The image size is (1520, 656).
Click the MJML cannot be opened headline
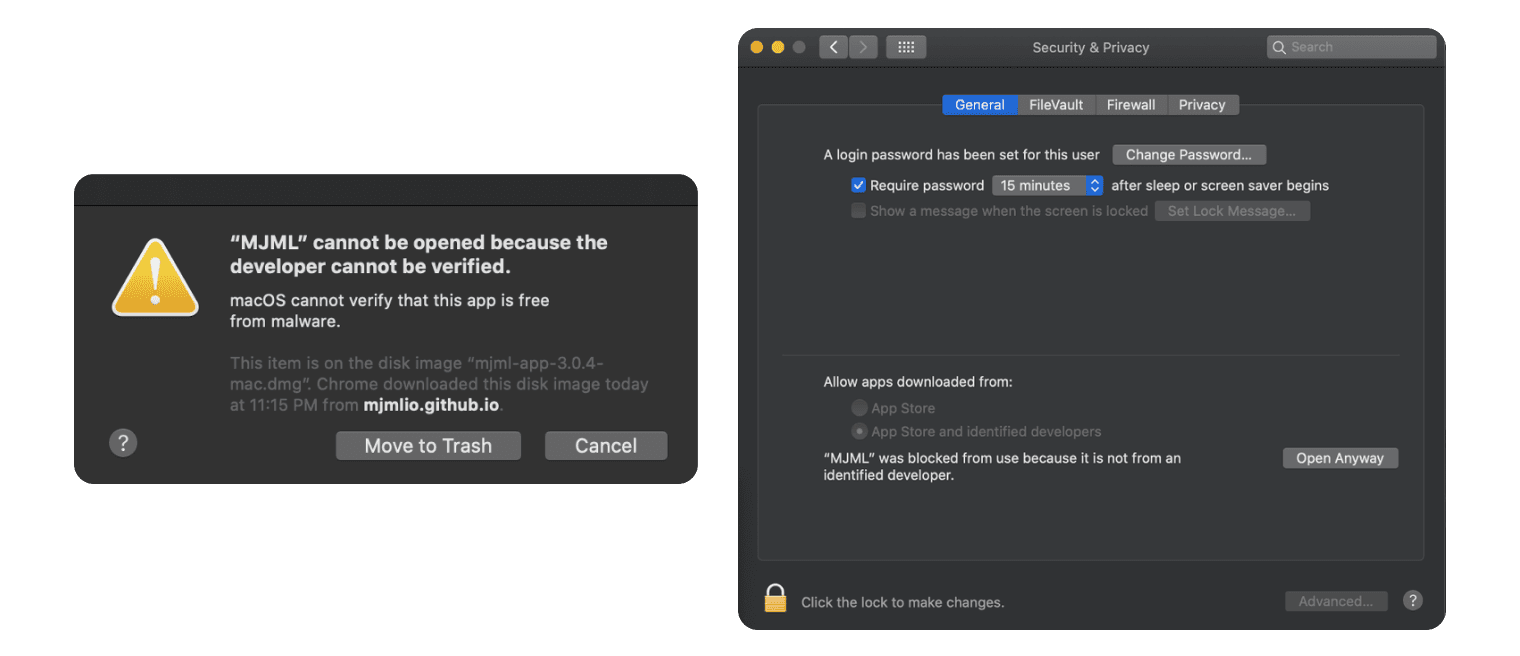tap(419, 255)
